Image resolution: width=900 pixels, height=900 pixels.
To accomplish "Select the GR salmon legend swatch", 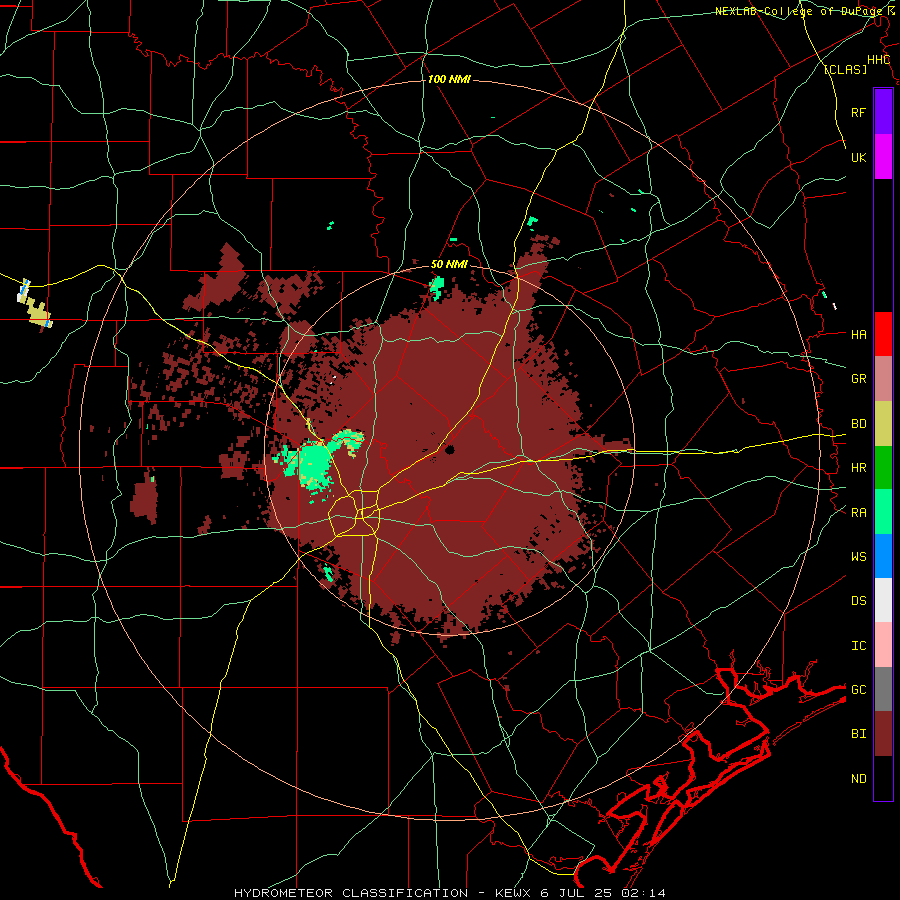I will coord(883,379).
